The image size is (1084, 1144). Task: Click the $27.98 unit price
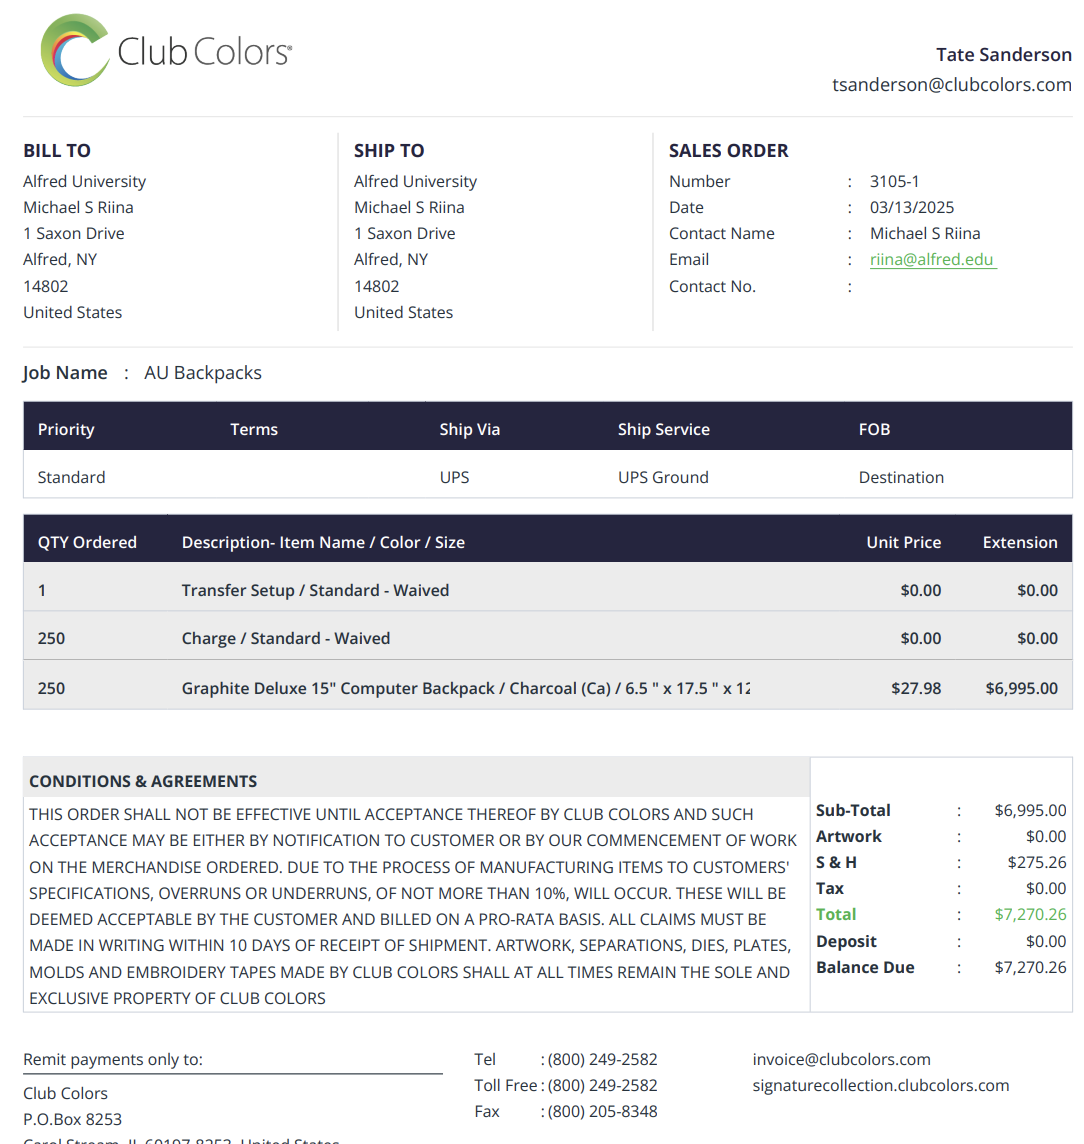tap(915, 689)
